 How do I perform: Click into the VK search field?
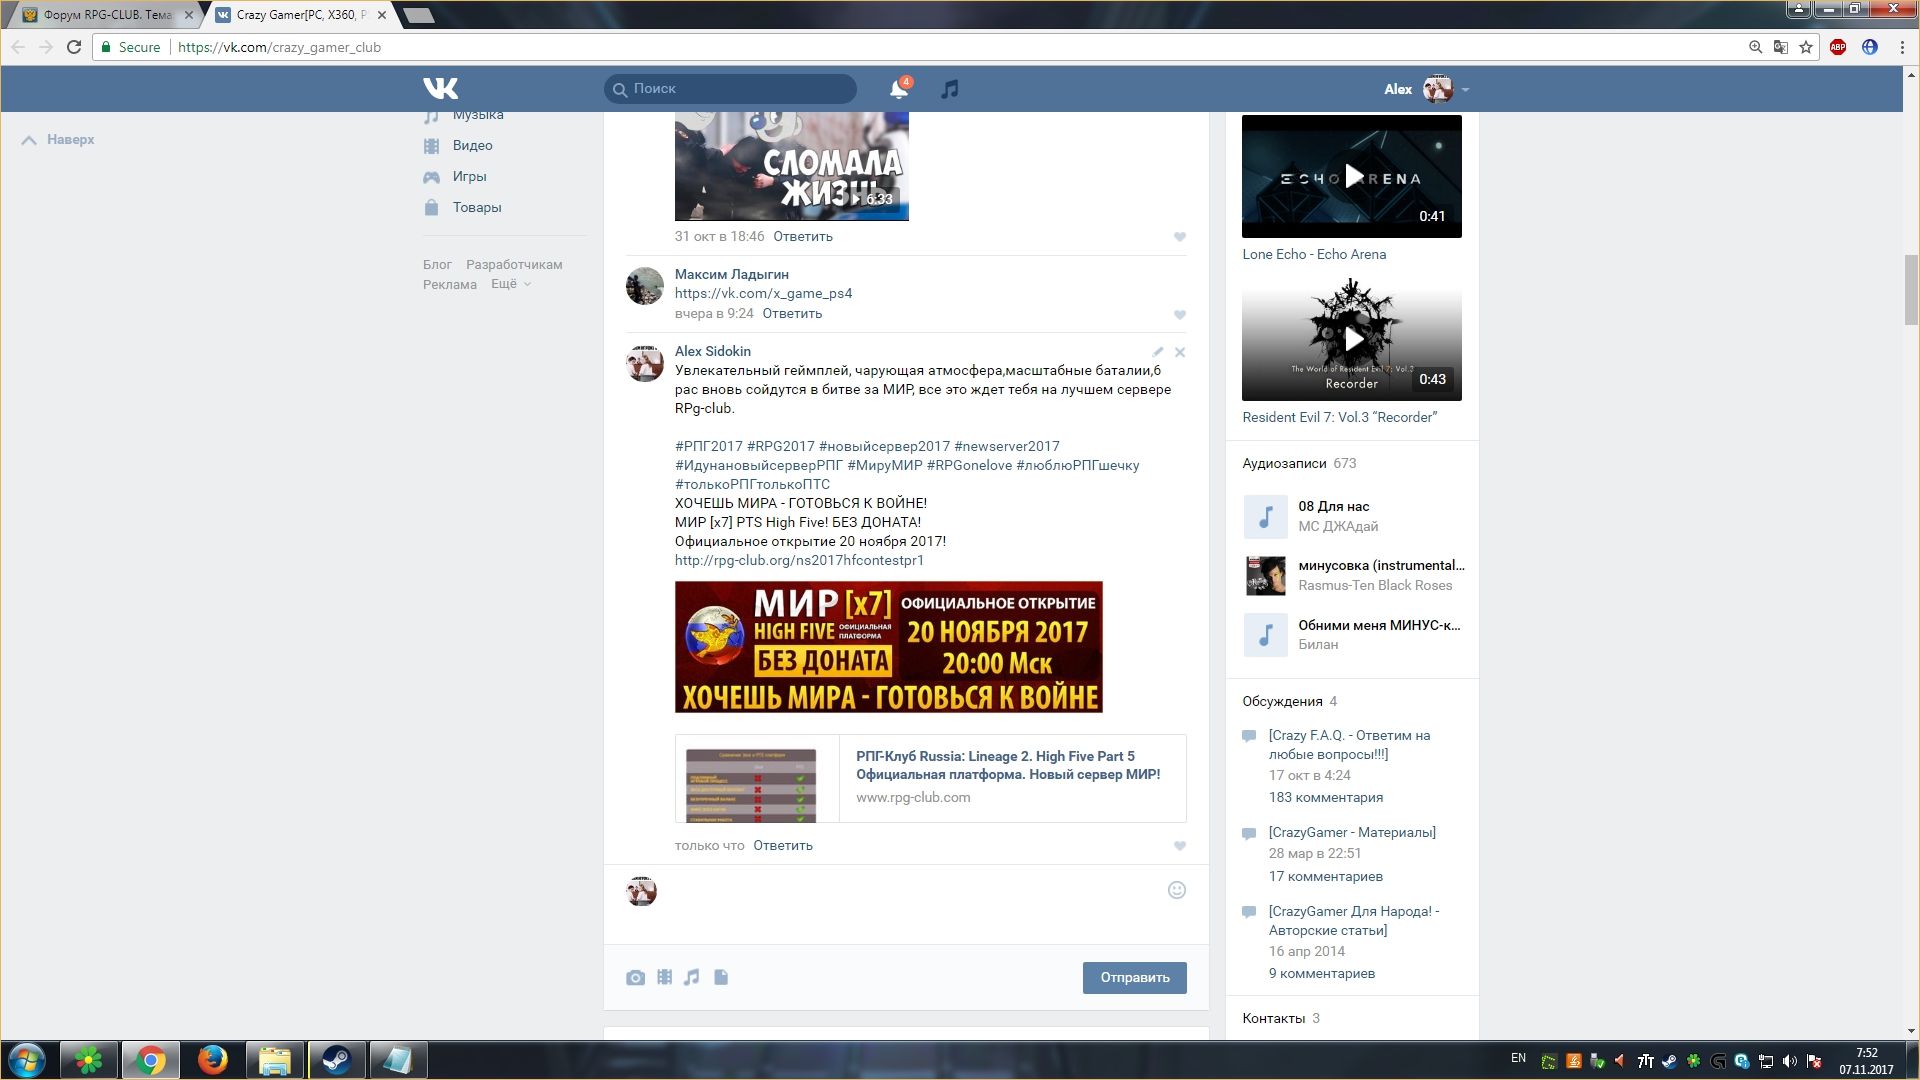pyautogui.click(x=730, y=89)
